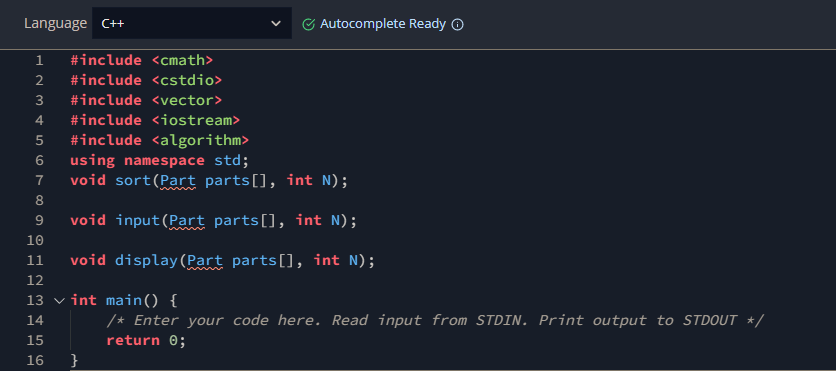Click the underlined Part in display declaration
This screenshot has width=836, height=371.
205,261
